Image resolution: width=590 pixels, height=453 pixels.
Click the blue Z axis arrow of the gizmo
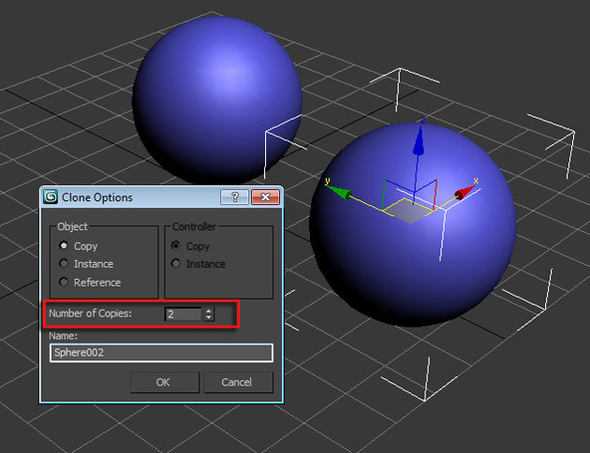click(418, 141)
